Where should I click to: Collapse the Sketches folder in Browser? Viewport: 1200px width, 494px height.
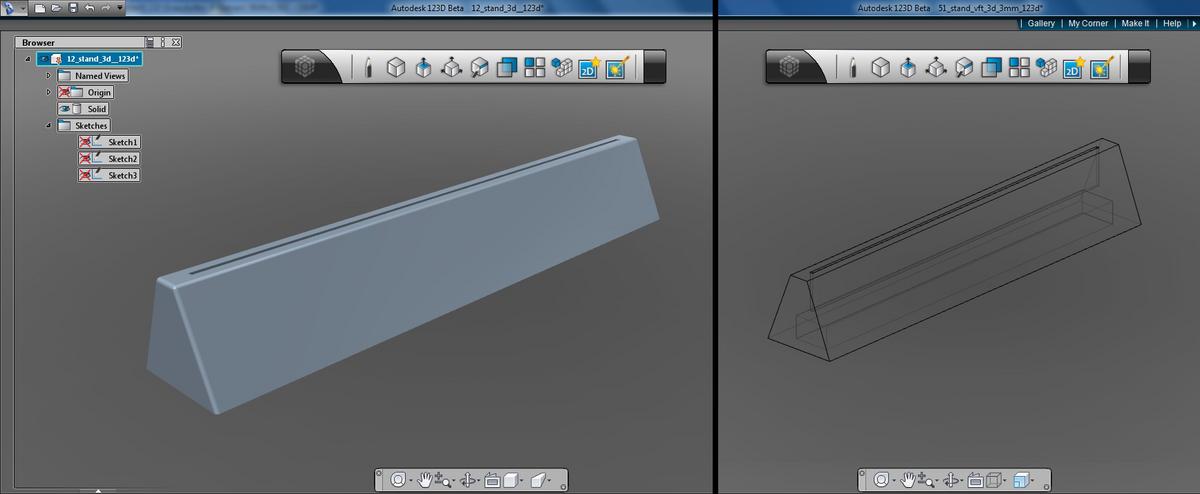(48, 125)
